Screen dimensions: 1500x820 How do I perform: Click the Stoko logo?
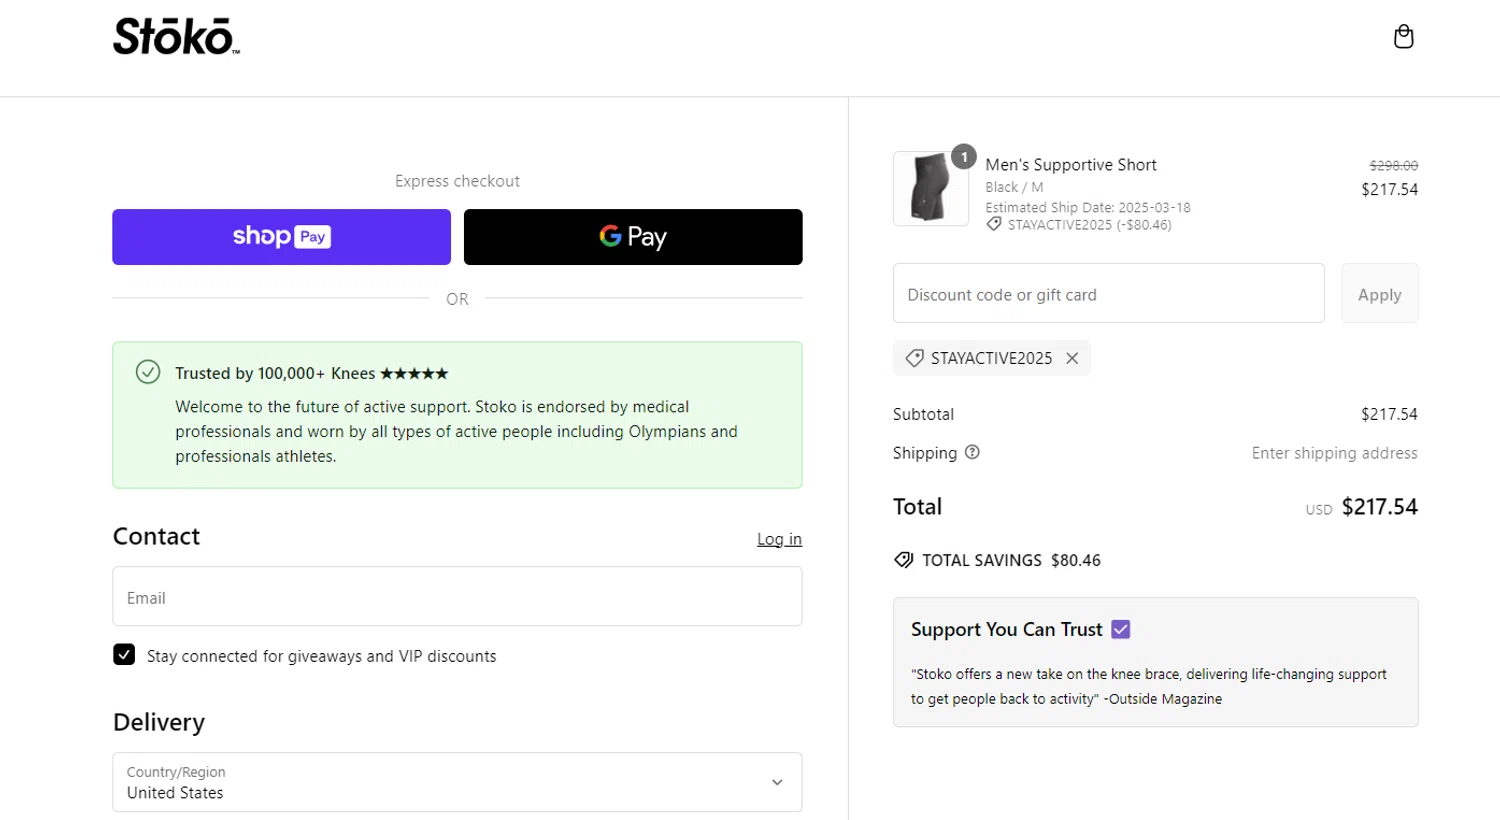coord(176,37)
